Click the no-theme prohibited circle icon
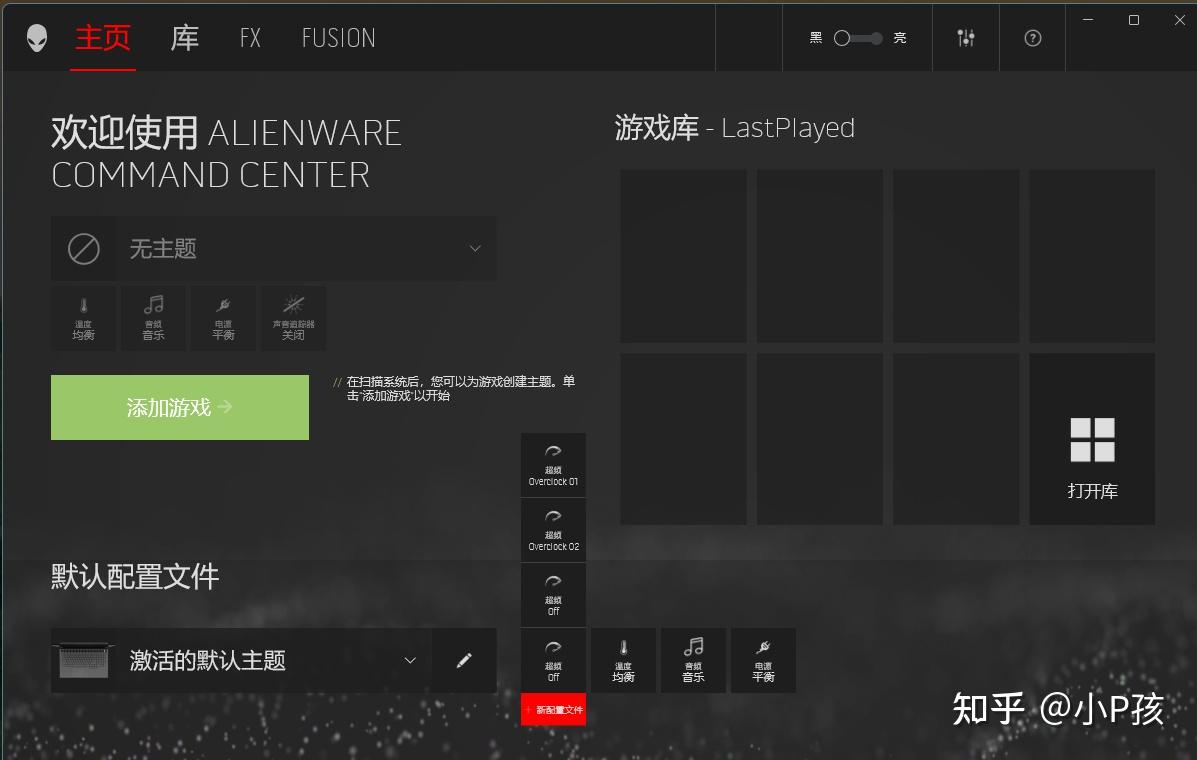This screenshot has width=1197, height=760. click(x=84, y=249)
